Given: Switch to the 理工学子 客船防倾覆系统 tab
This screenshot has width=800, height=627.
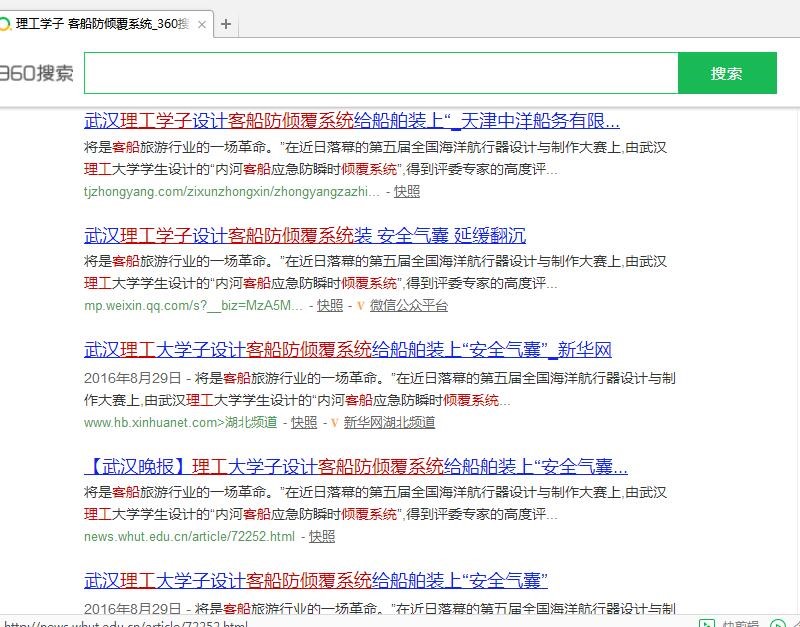Looking at the screenshot, I should tap(100, 24).
